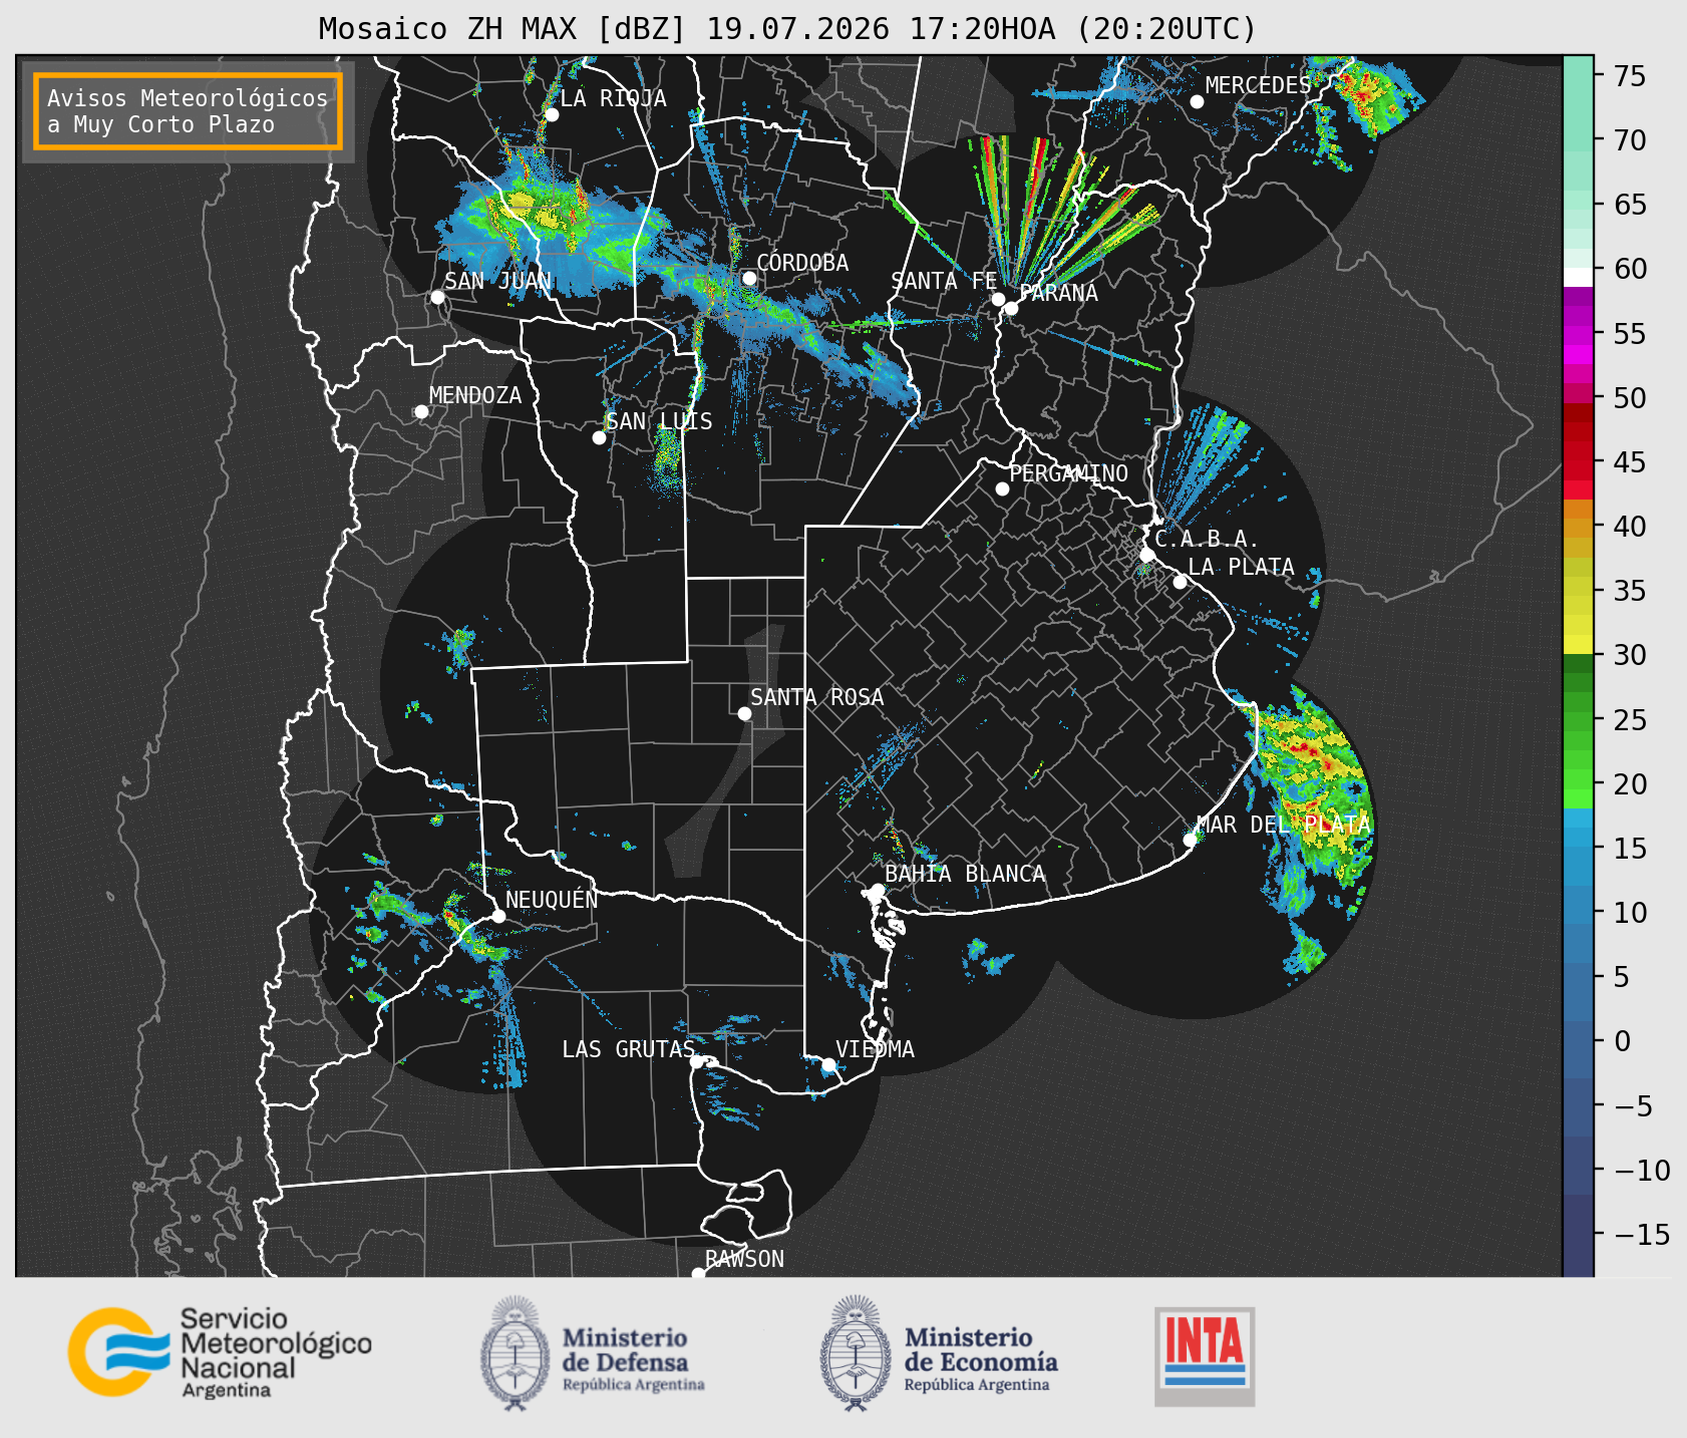Pick the yellow 30 dBZ legend band
The height and width of the screenshot is (1438, 1687).
[x=1578, y=646]
